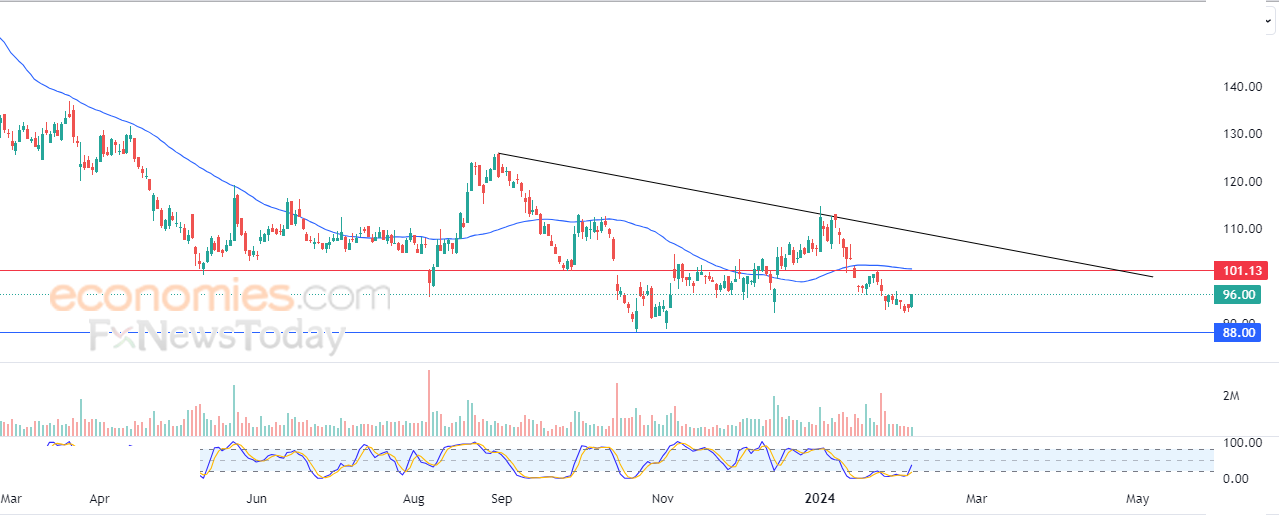This screenshot has height=517, width=1279.
Task: Click the 120.00 price axis label
Action: click(1241, 181)
